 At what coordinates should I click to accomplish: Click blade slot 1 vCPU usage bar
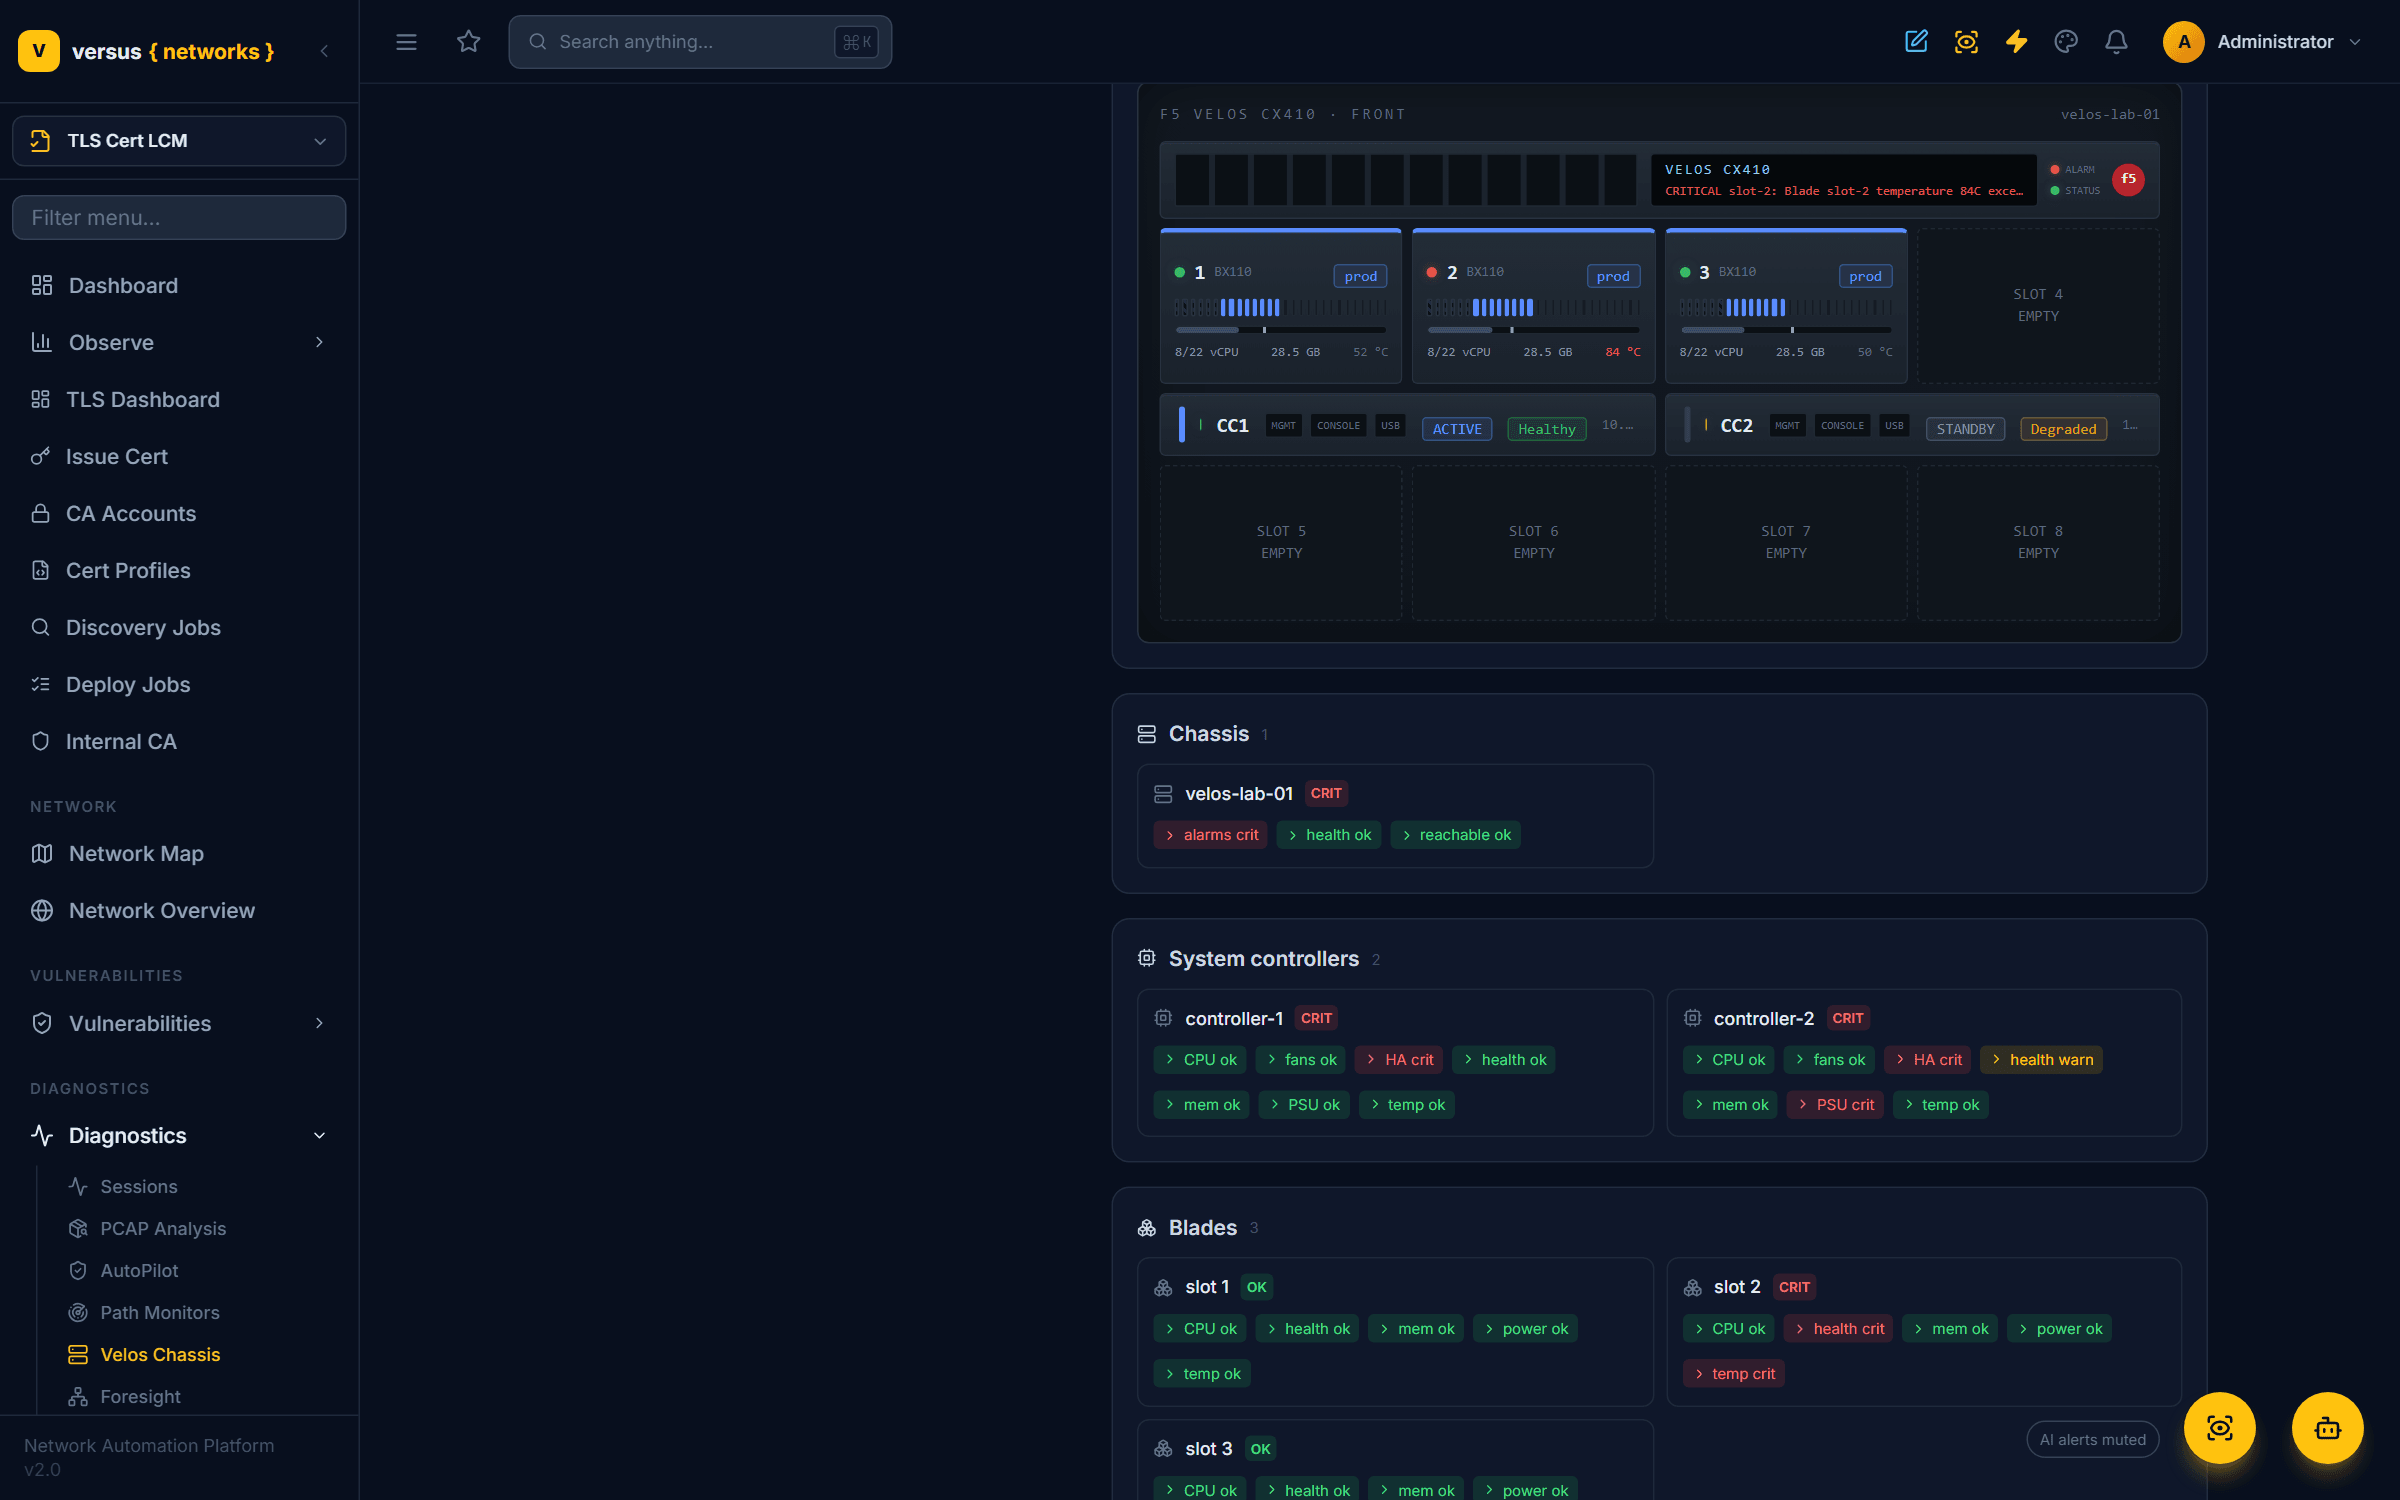(1280, 308)
